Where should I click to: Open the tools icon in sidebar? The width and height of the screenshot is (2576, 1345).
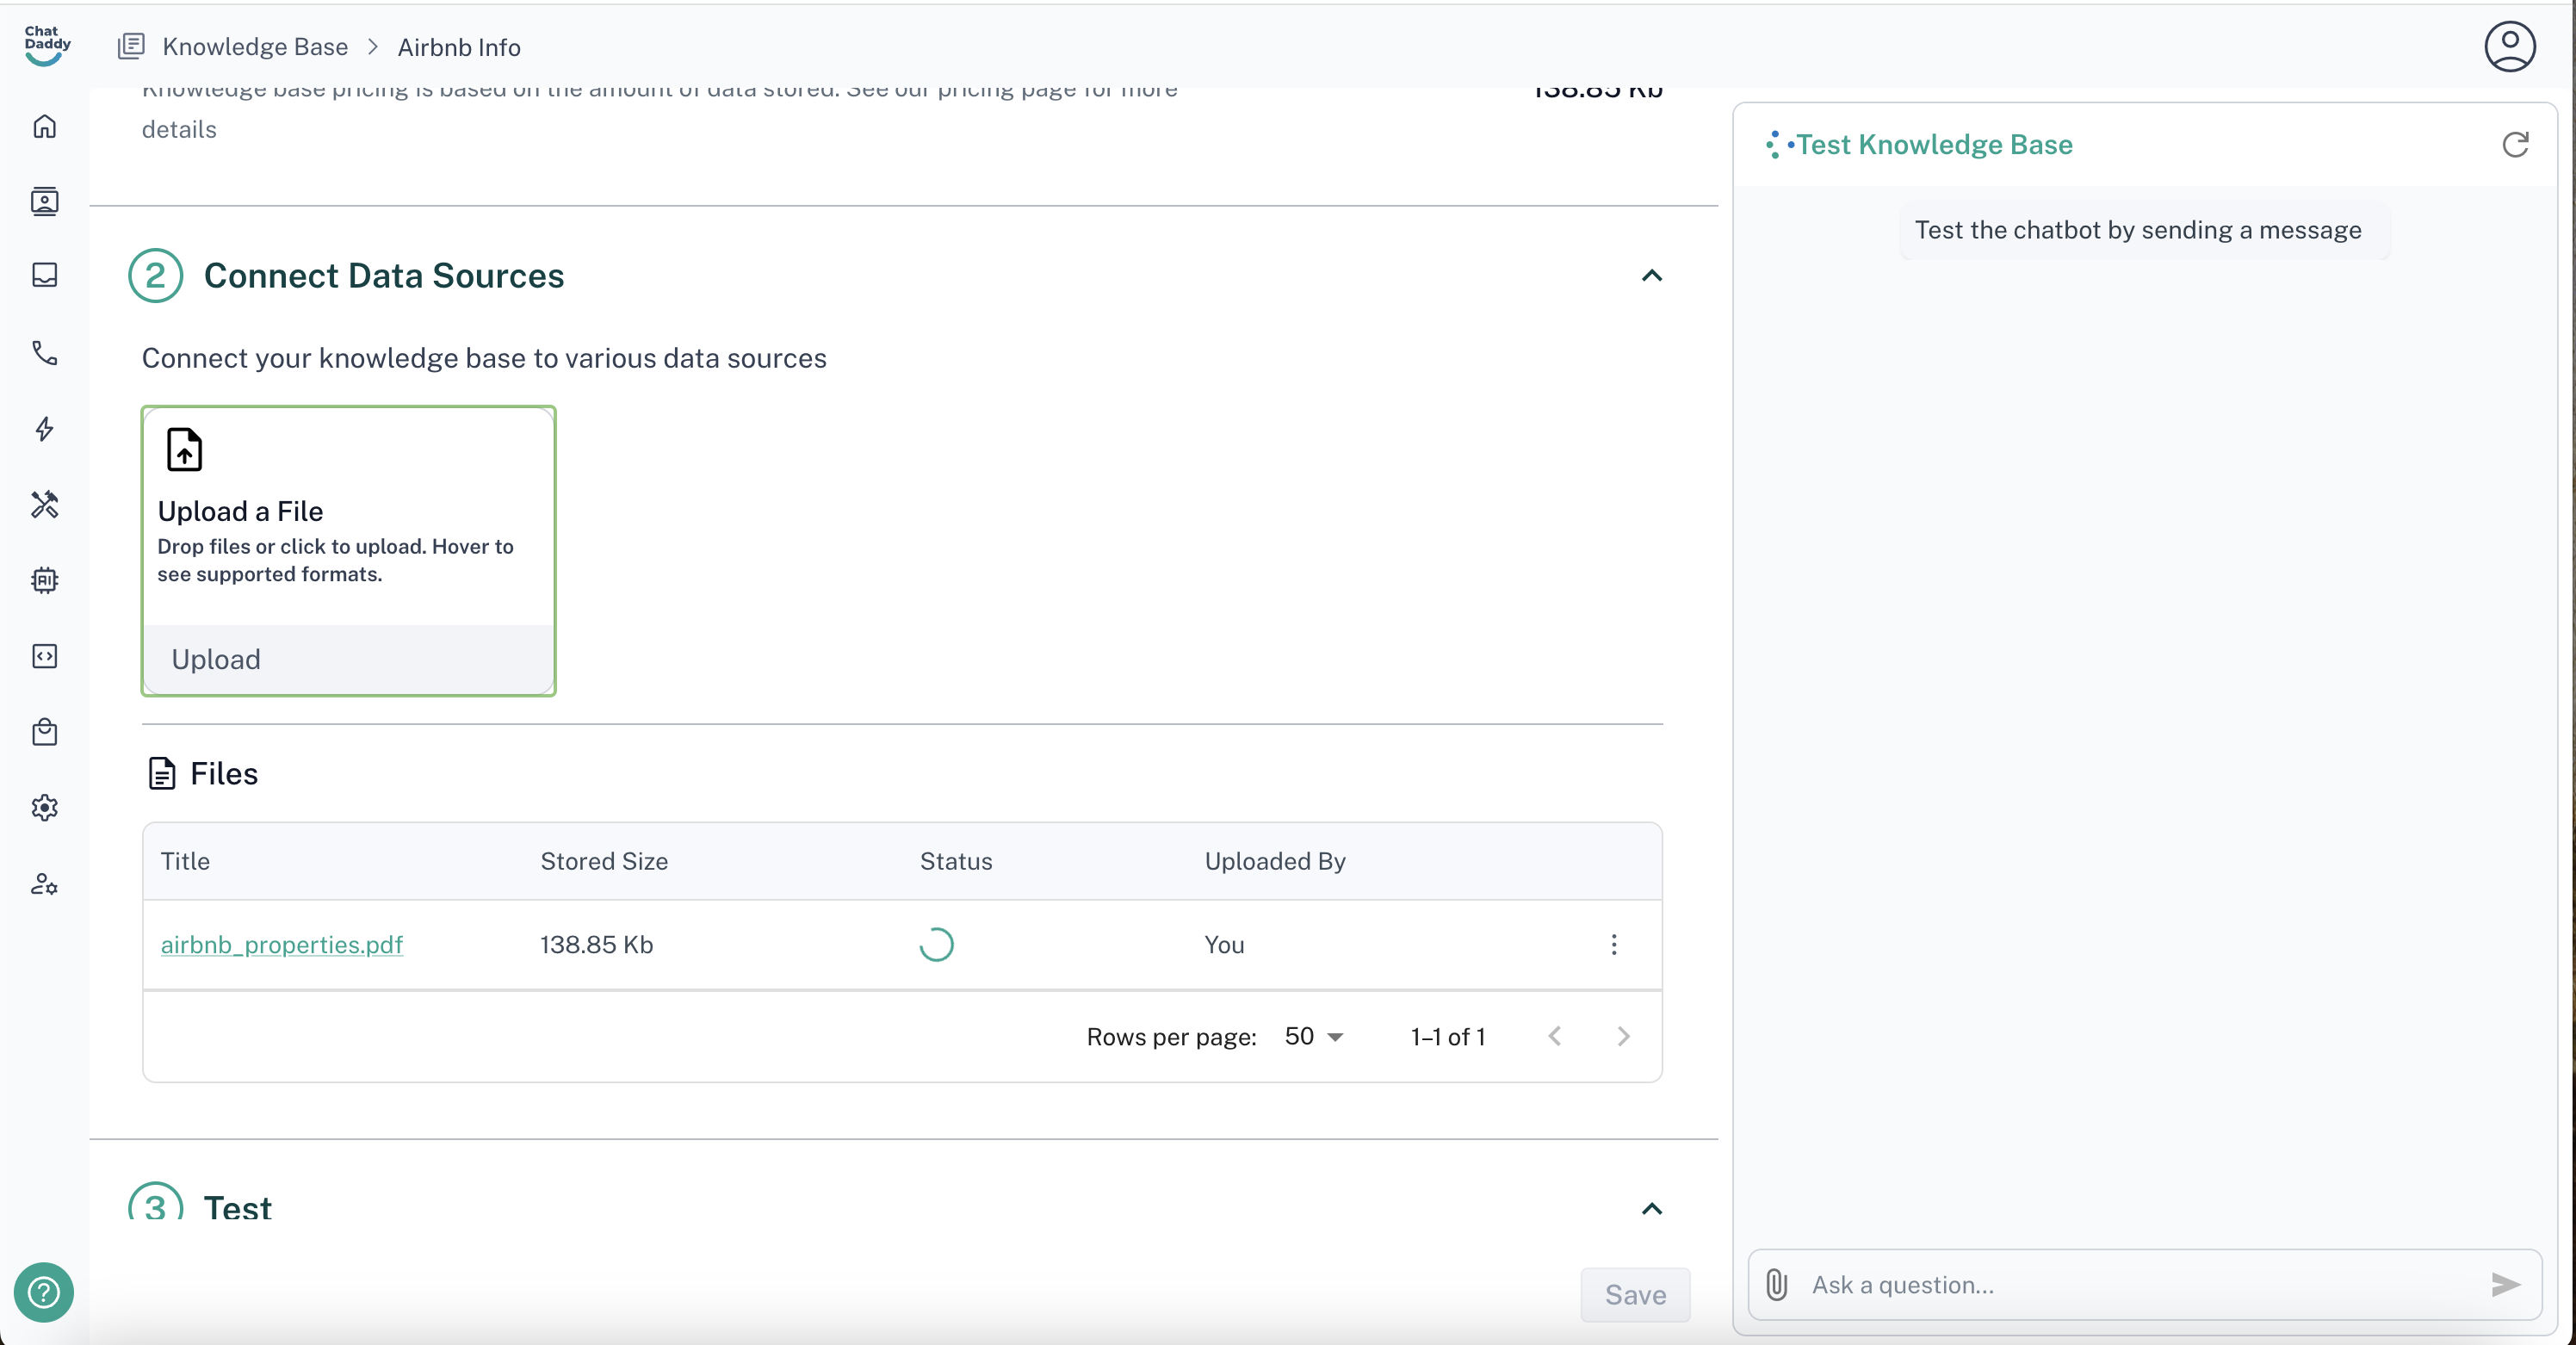44,504
